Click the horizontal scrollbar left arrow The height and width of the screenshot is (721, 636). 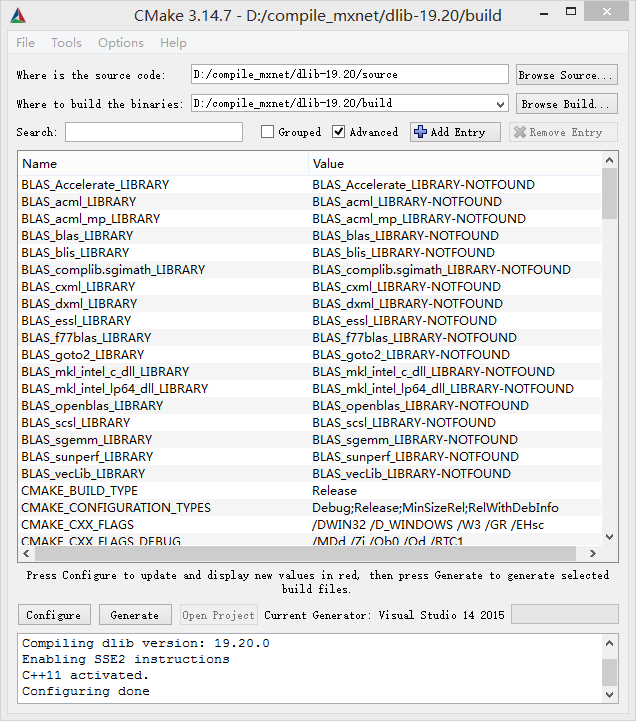coord(26,554)
